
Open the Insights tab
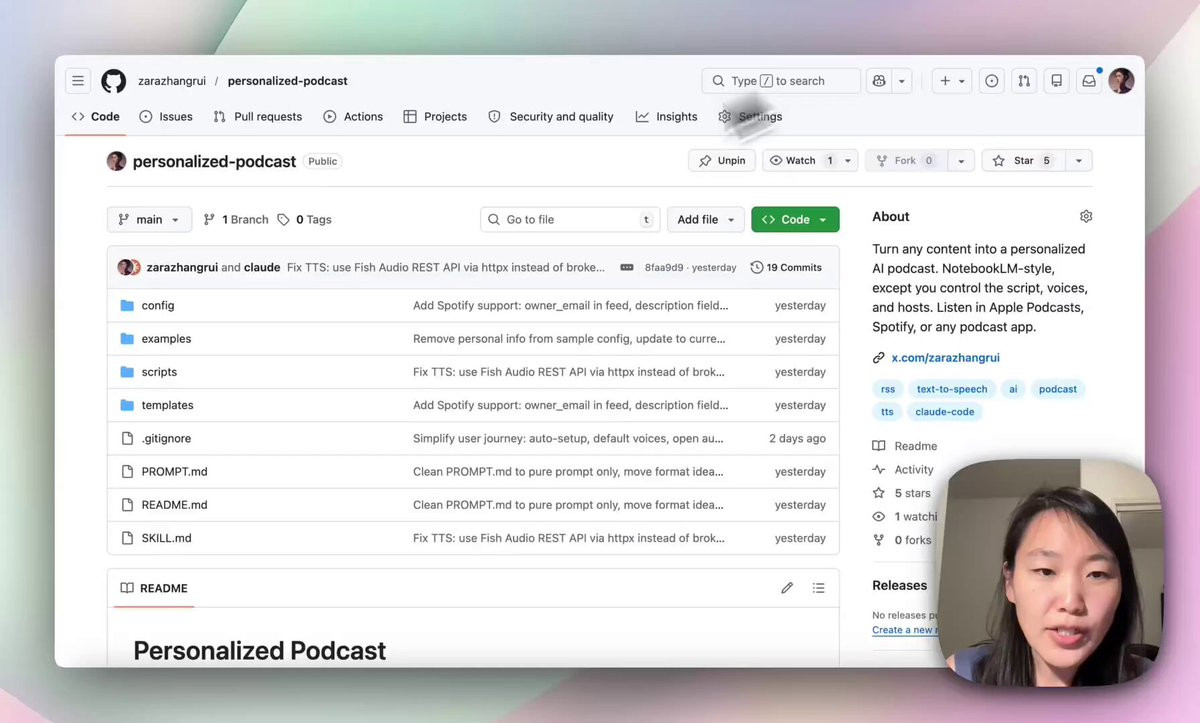click(x=667, y=117)
